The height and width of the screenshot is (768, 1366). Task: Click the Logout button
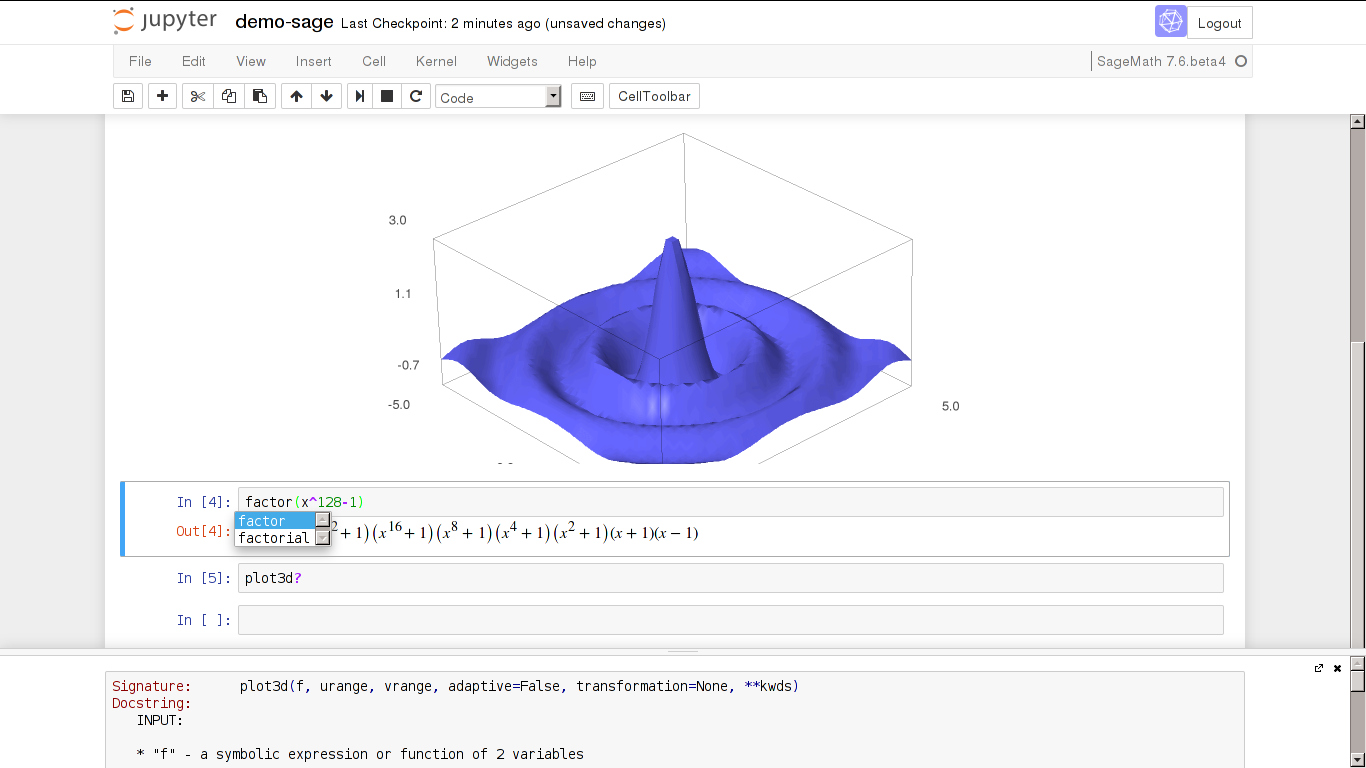[1219, 23]
